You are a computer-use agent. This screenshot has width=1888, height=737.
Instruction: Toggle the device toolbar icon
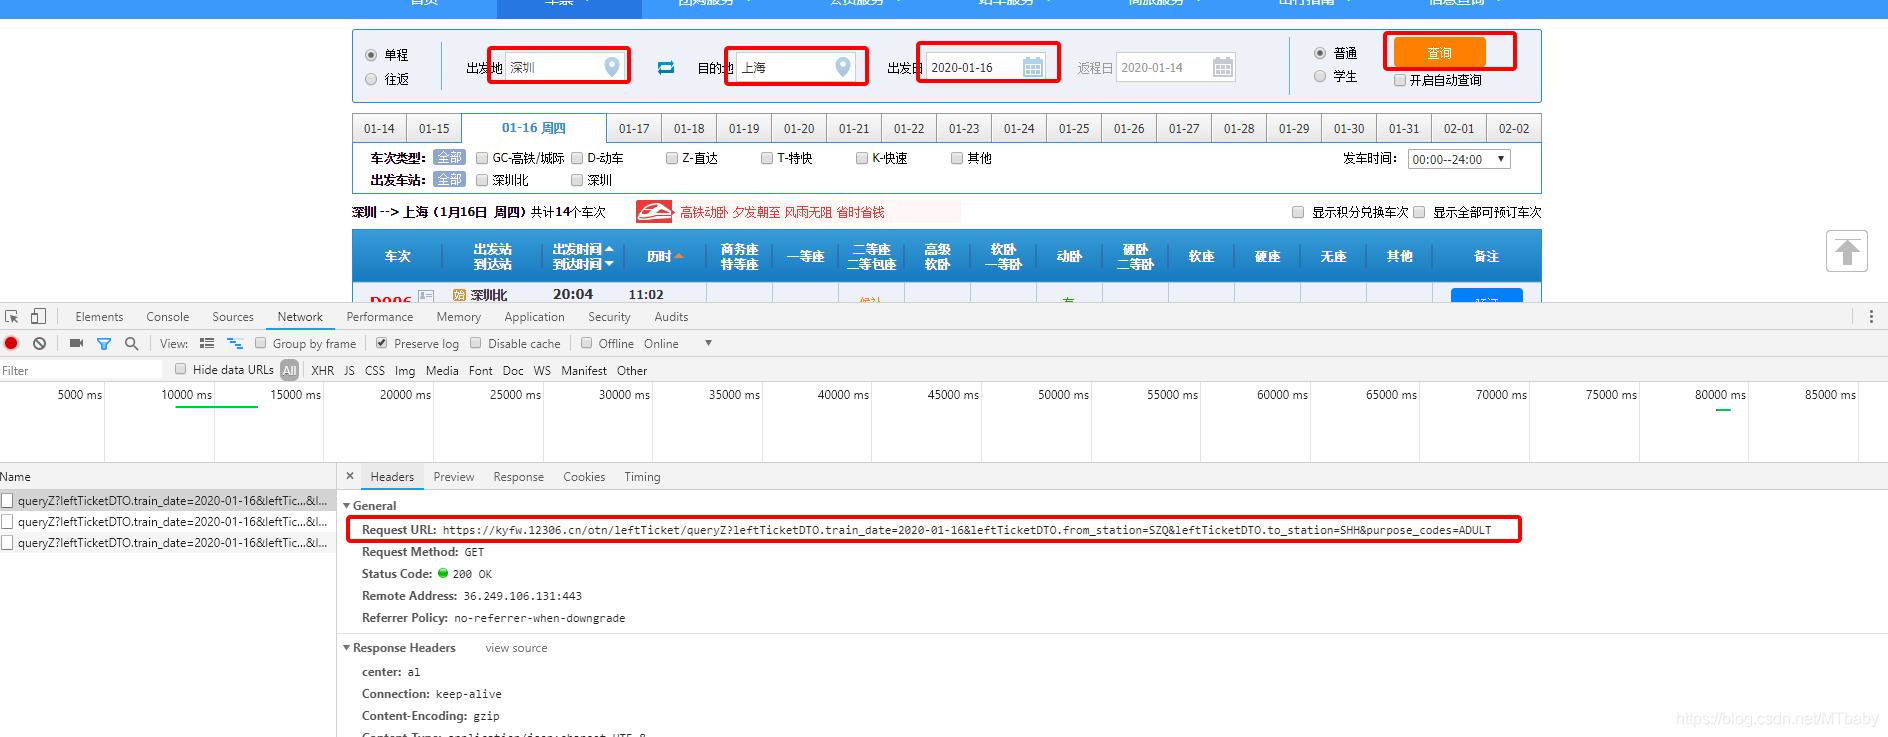(x=38, y=316)
